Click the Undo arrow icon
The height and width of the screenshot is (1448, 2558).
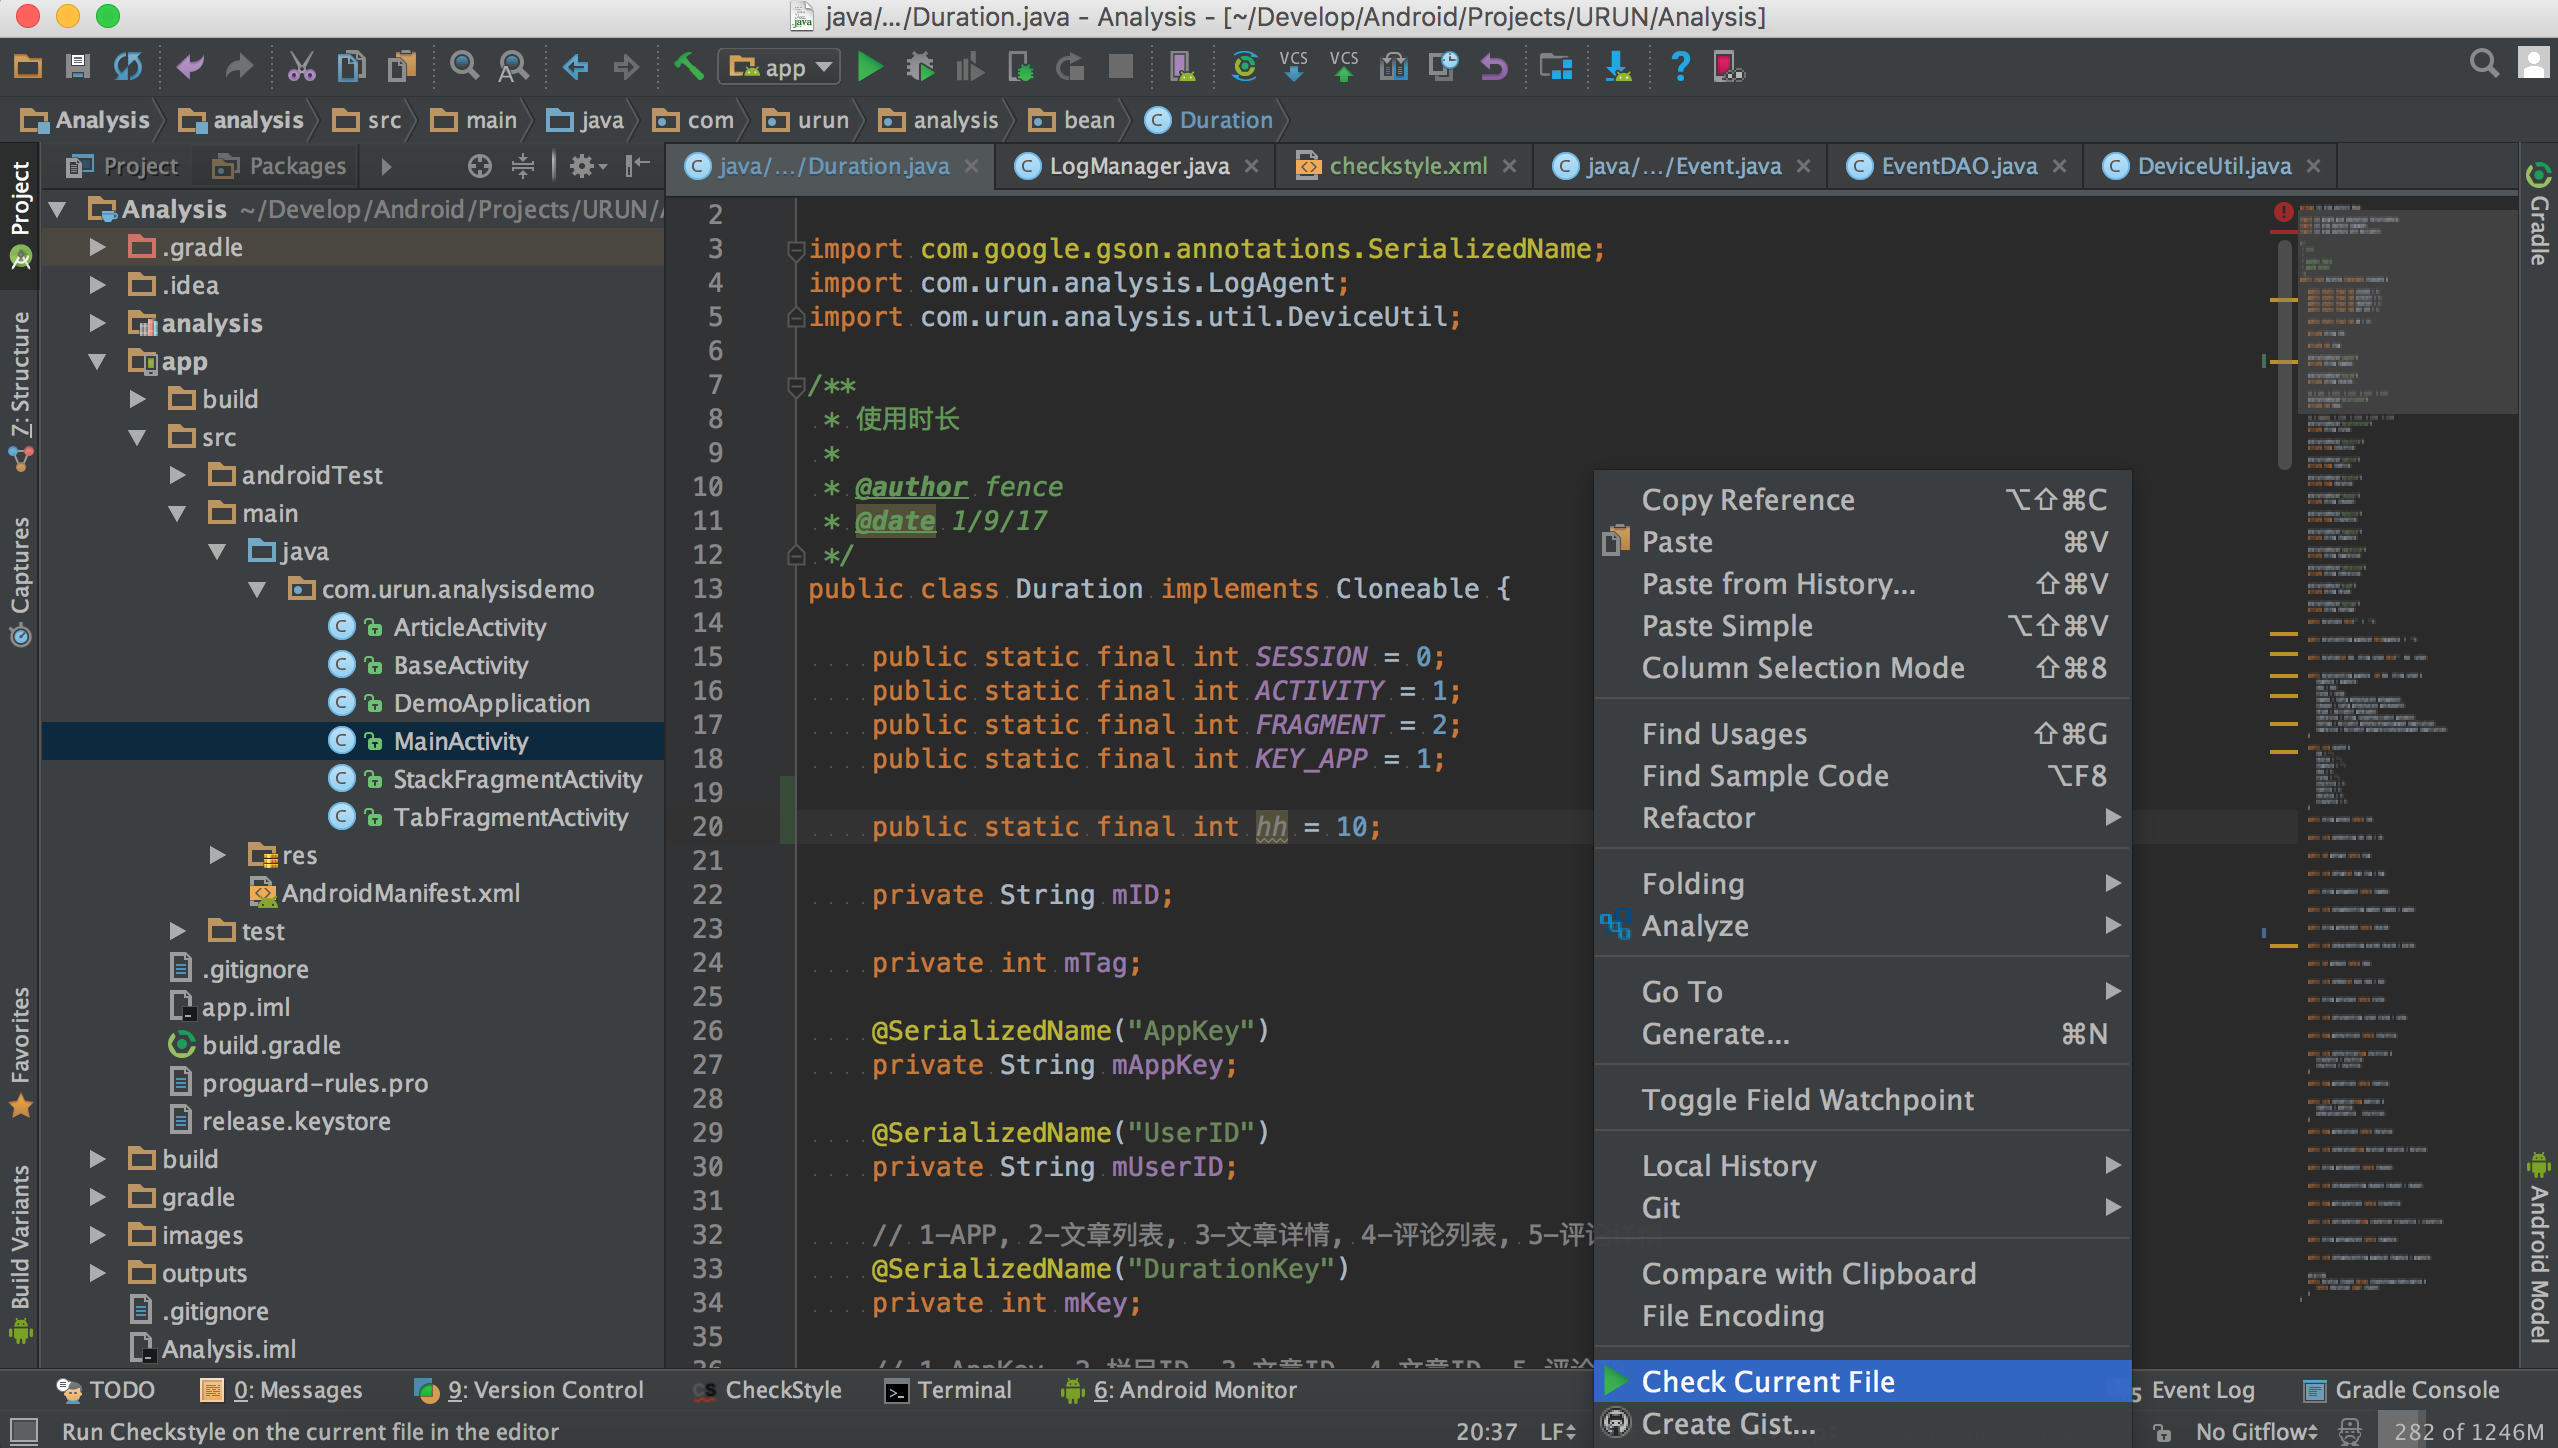(x=190, y=67)
